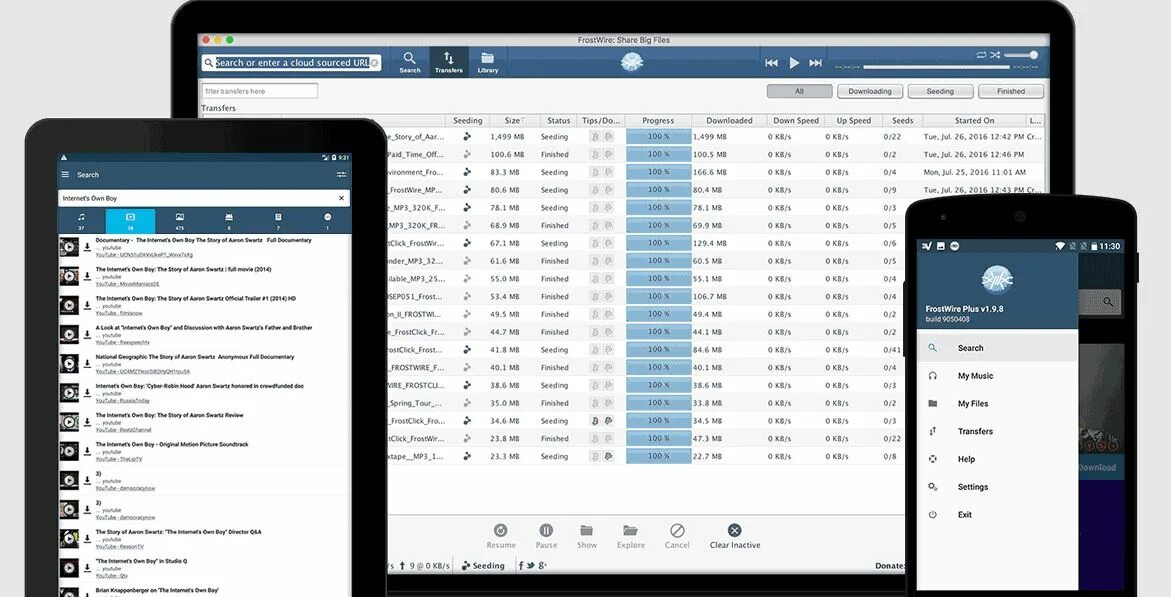Open tablet hamburger menu
Screen dimensions: 1171x597
(65, 175)
